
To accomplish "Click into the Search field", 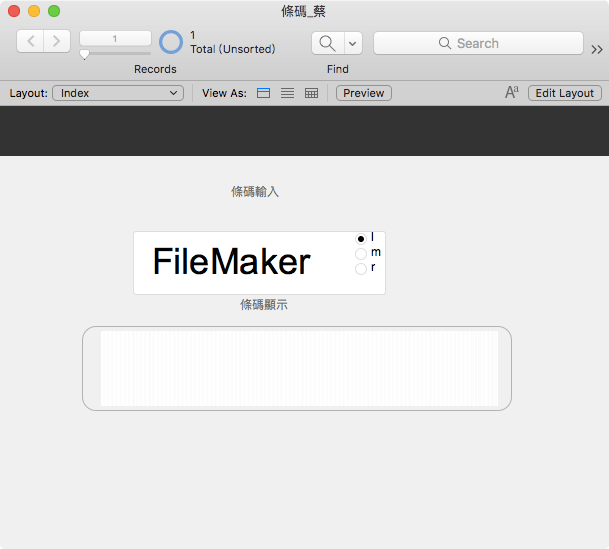I will tap(478, 43).
